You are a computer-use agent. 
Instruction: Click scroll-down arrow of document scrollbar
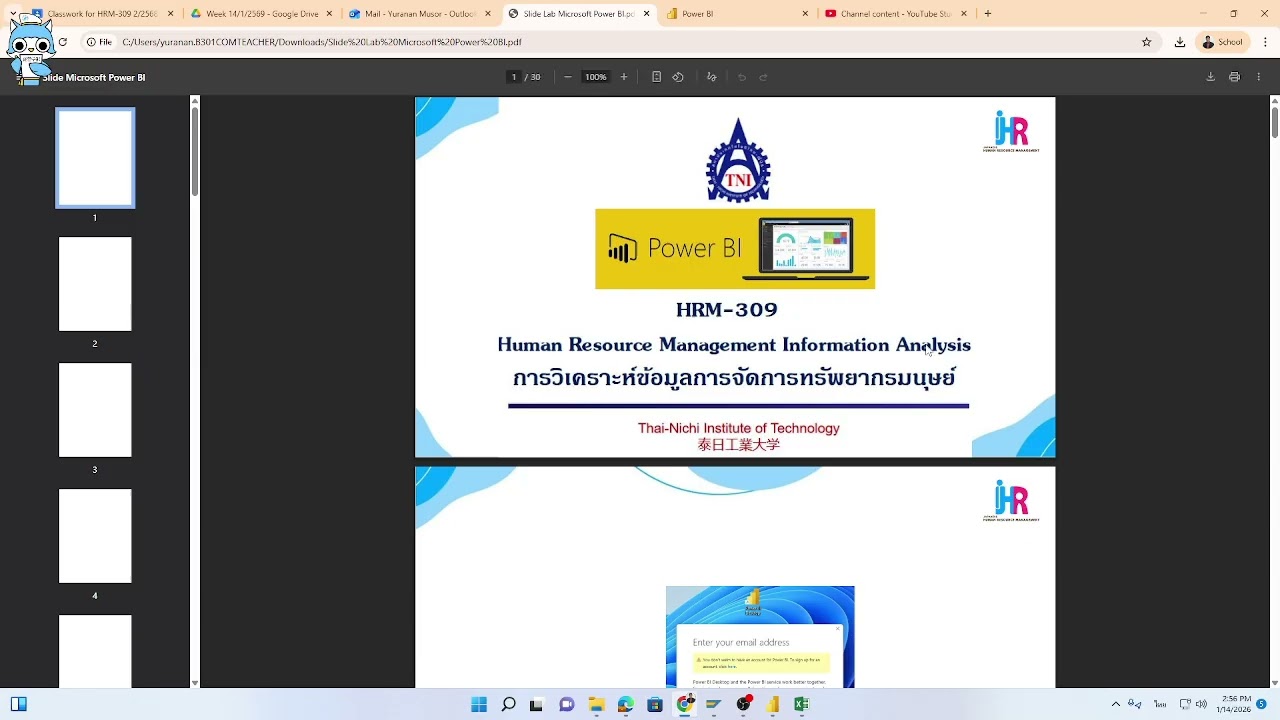click(1275, 683)
